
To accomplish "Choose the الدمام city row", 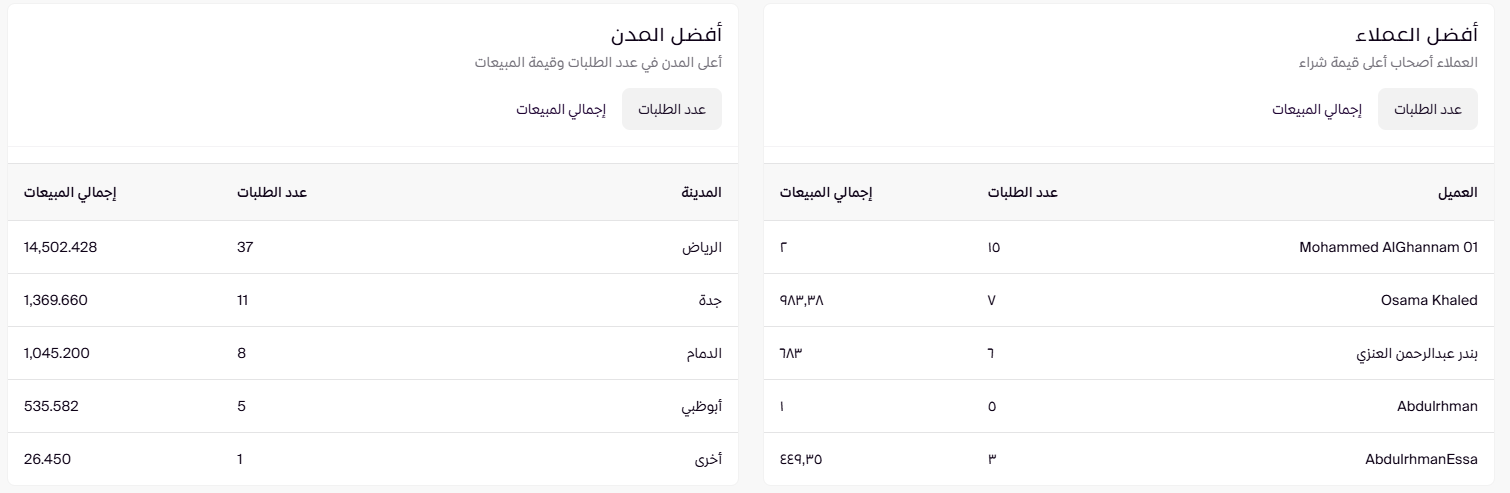I will 704,353.
